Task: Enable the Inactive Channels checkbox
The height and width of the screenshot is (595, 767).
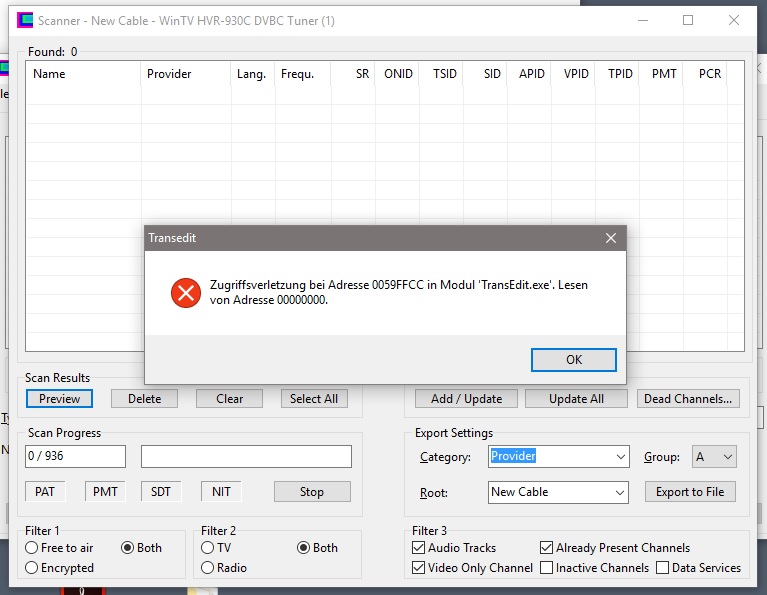Action: coord(546,568)
